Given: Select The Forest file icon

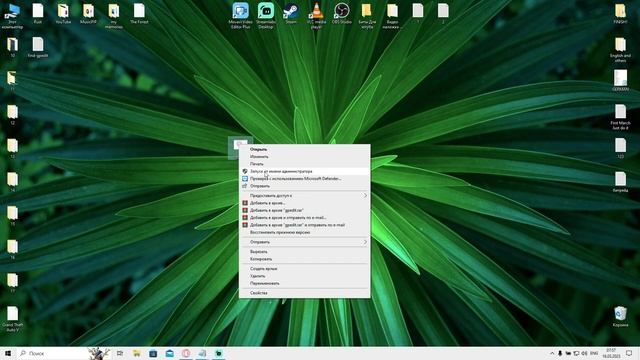Looking at the screenshot, I should (x=139, y=13).
